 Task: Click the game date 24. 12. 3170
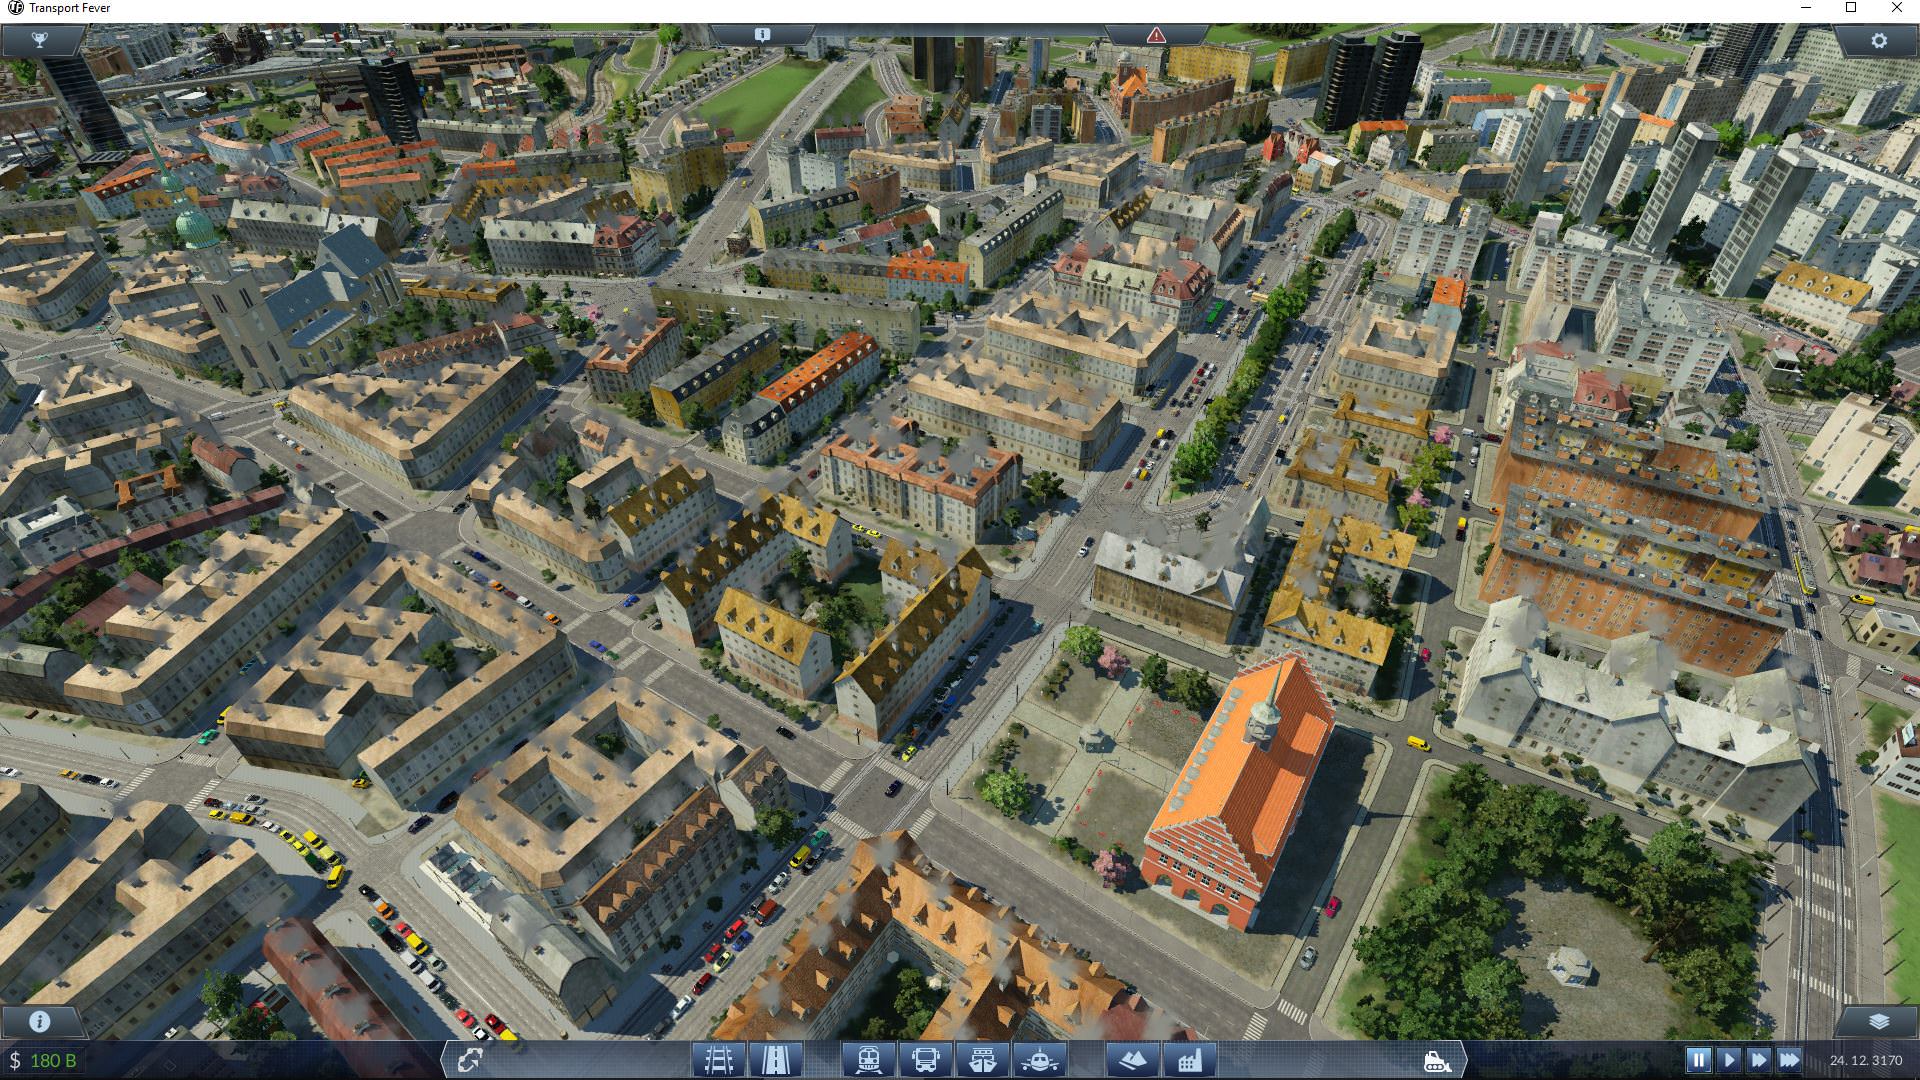[x=1865, y=1060]
